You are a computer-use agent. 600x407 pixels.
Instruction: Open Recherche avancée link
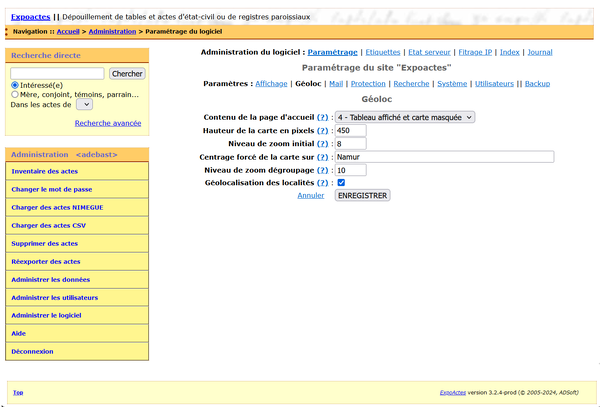108,123
